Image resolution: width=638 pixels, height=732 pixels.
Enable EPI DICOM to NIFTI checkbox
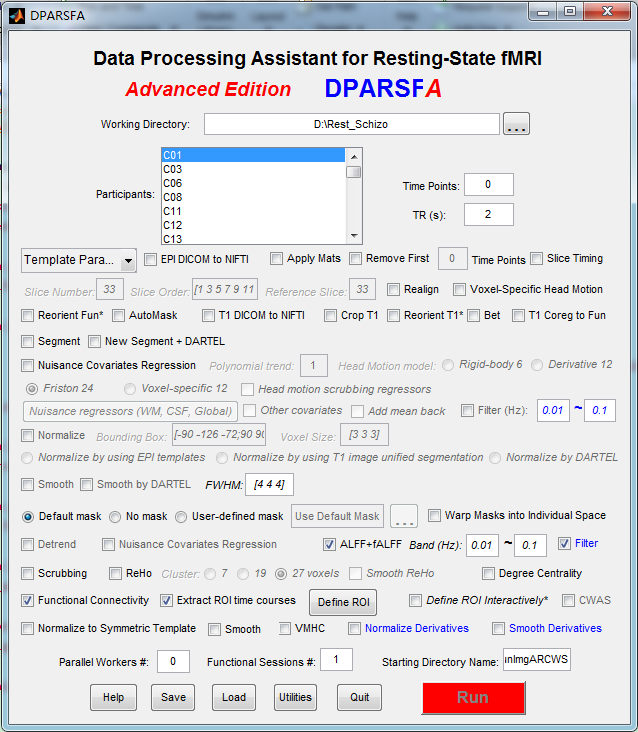click(x=150, y=260)
